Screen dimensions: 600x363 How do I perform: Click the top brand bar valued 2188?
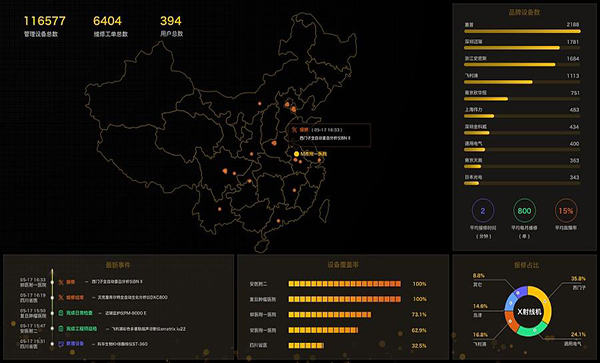pos(522,31)
